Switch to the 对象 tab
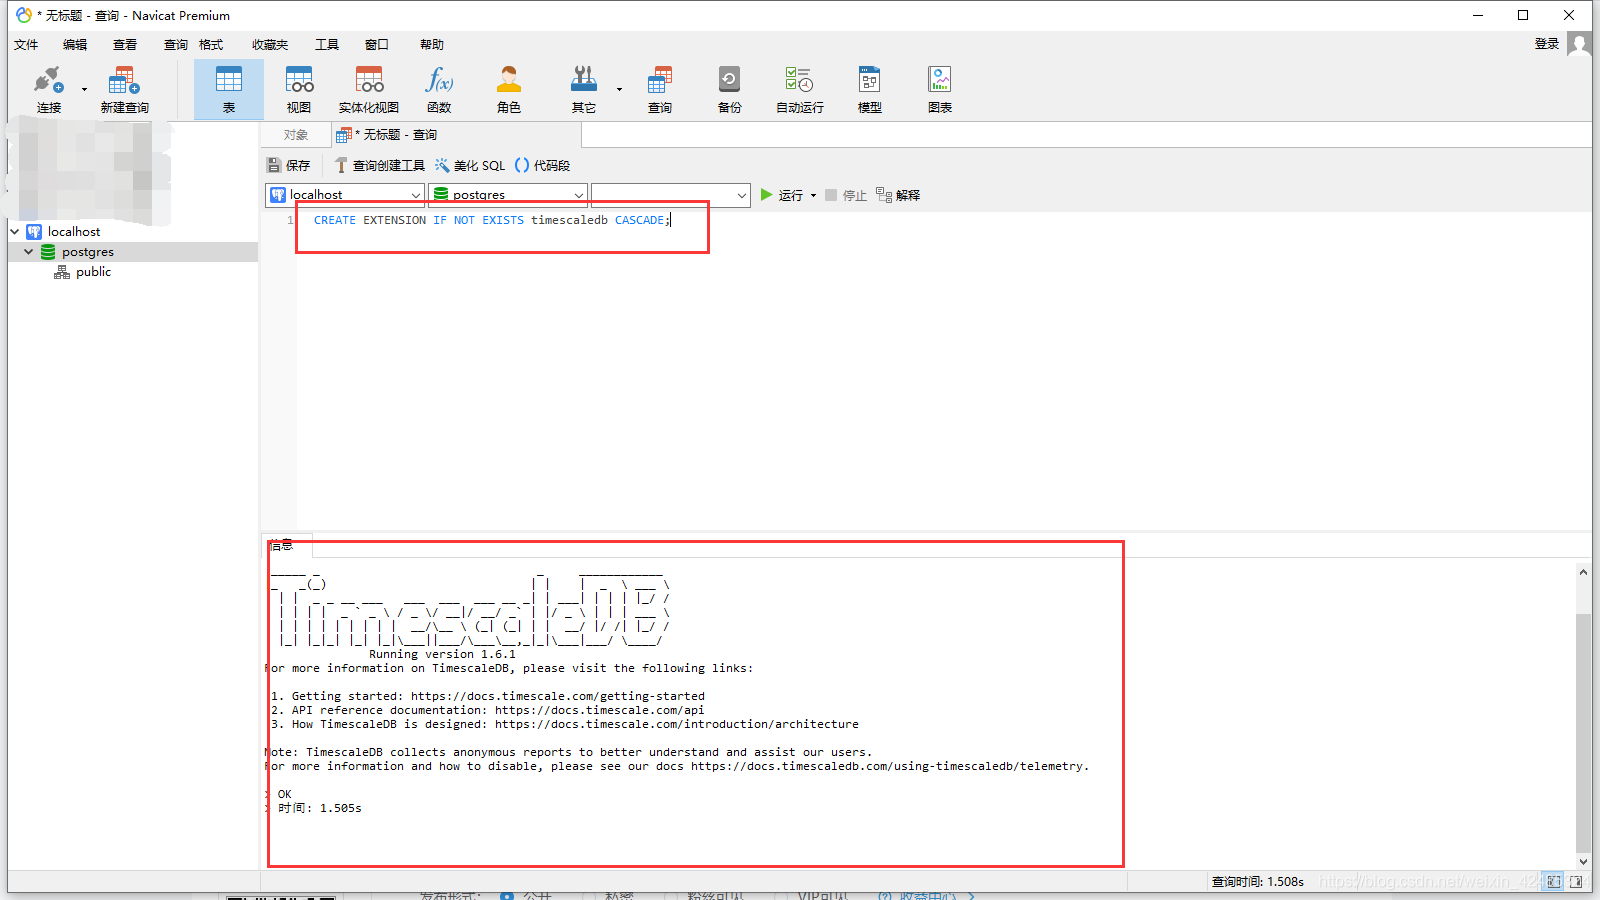 pyautogui.click(x=296, y=134)
